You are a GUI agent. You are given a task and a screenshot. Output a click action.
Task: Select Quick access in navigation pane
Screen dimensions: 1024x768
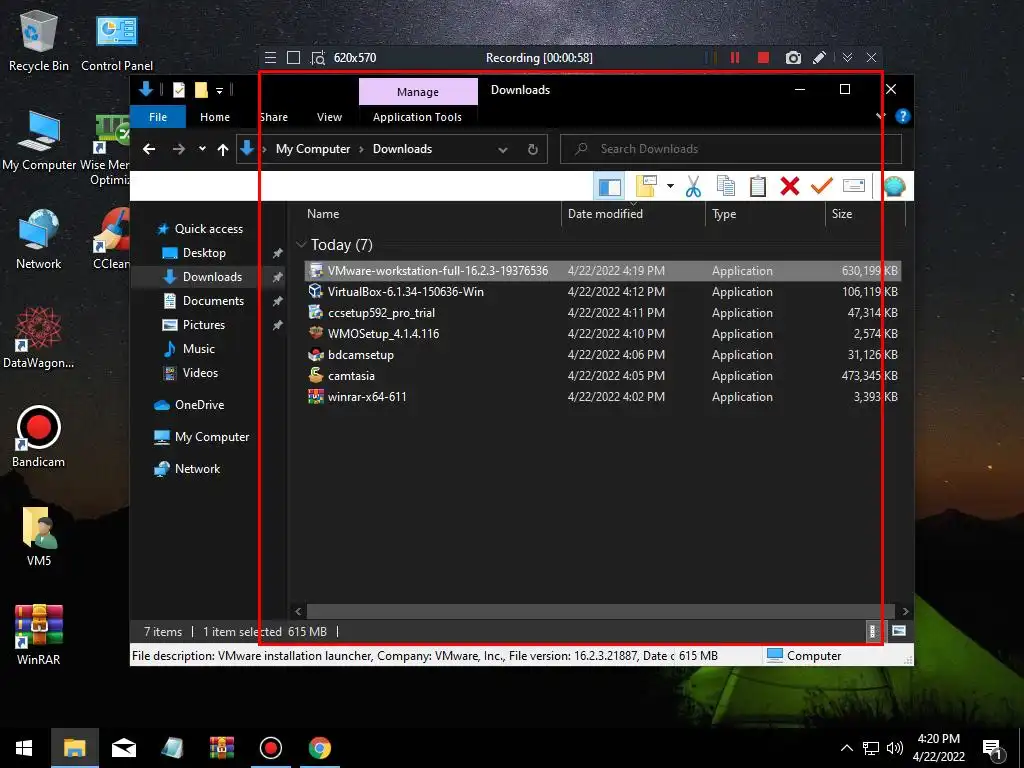click(208, 229)
